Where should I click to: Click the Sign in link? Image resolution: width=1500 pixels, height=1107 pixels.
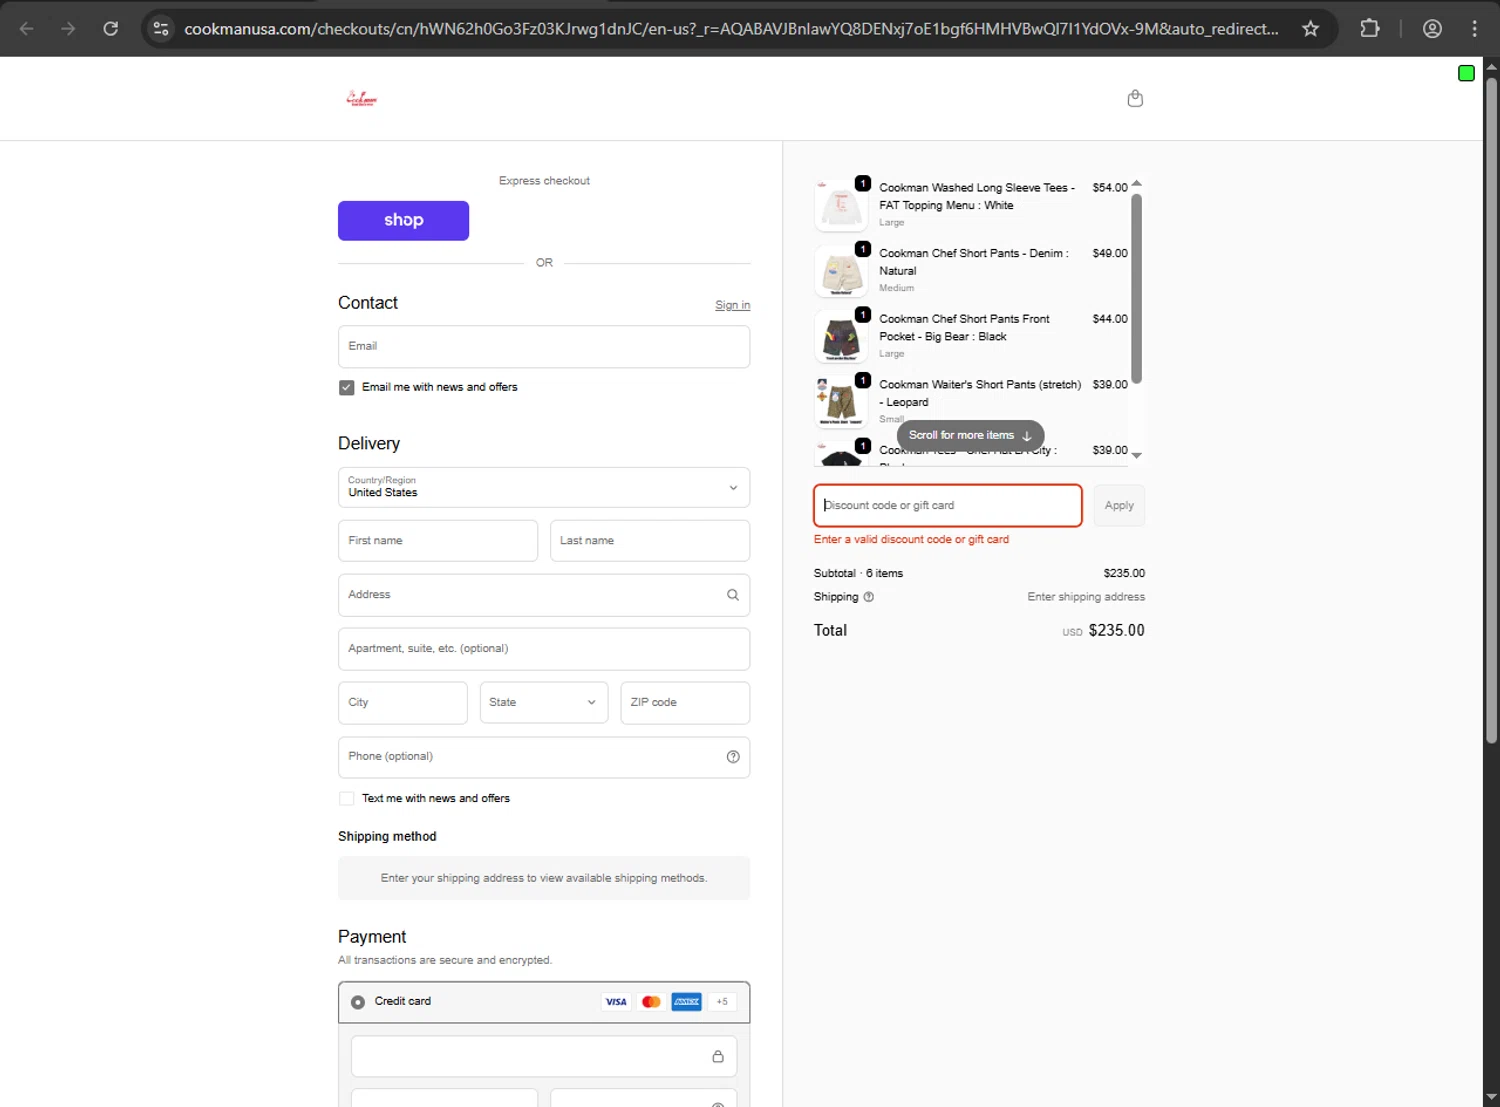coord(732,305)
